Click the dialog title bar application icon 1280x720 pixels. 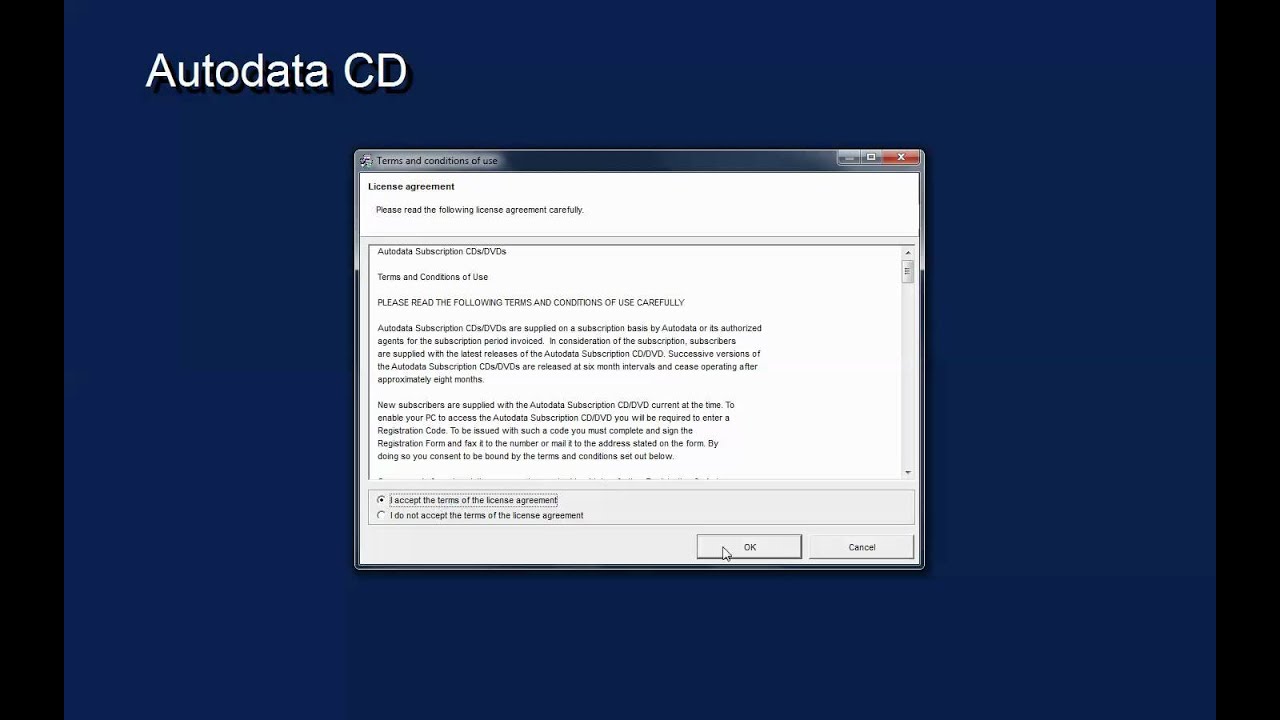[366, 160]
